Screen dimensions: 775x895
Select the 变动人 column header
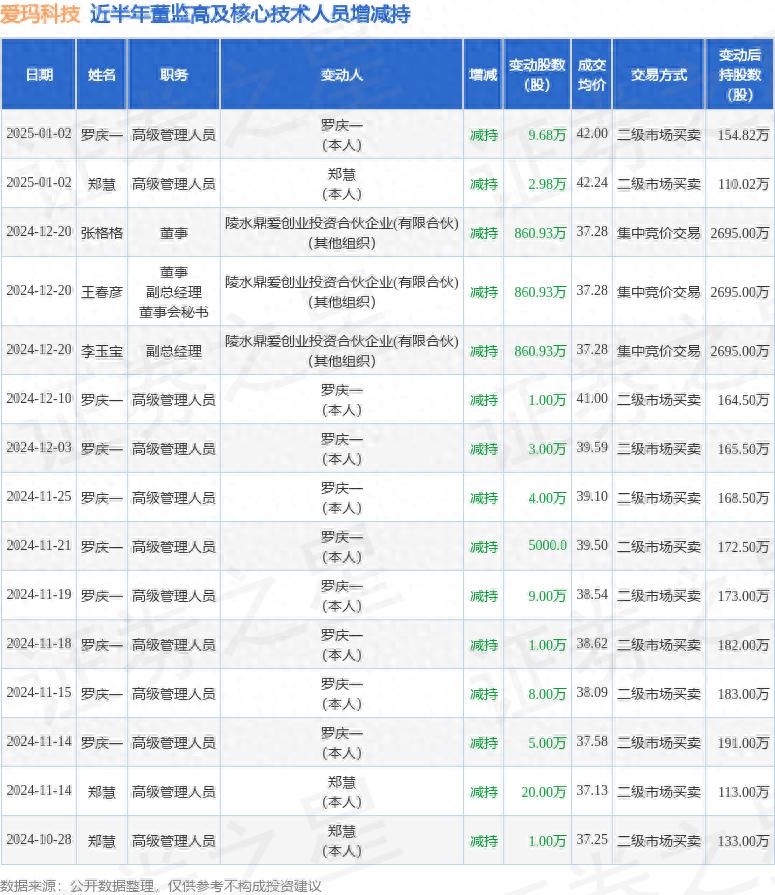tap(341, 75)
